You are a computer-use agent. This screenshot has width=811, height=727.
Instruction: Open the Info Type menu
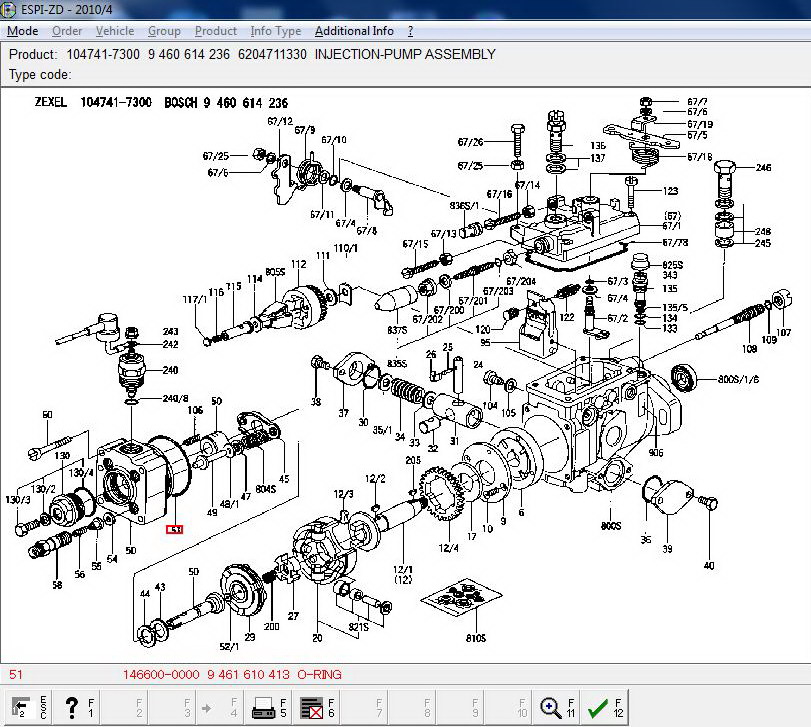(276, 31)
